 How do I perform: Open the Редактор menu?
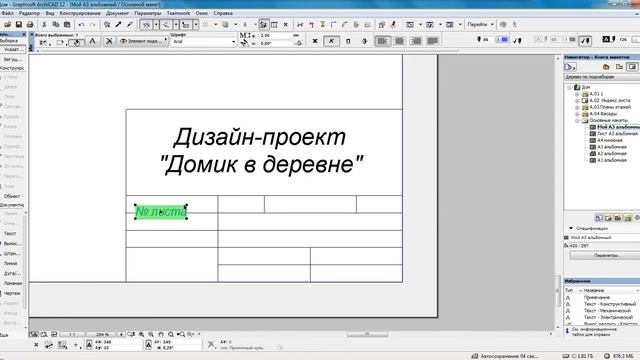pos(29,13)
